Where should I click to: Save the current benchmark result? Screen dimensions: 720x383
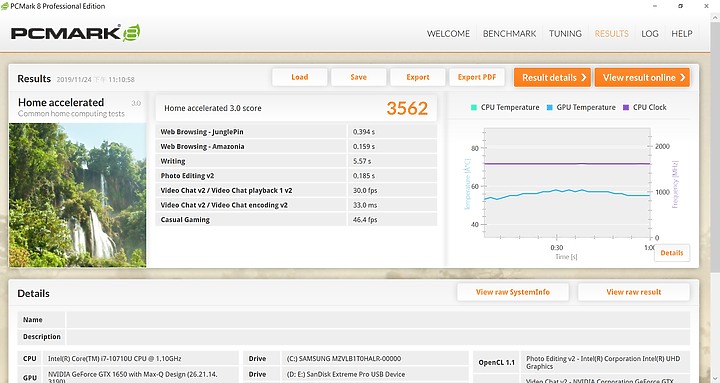(x=359, y=77)
